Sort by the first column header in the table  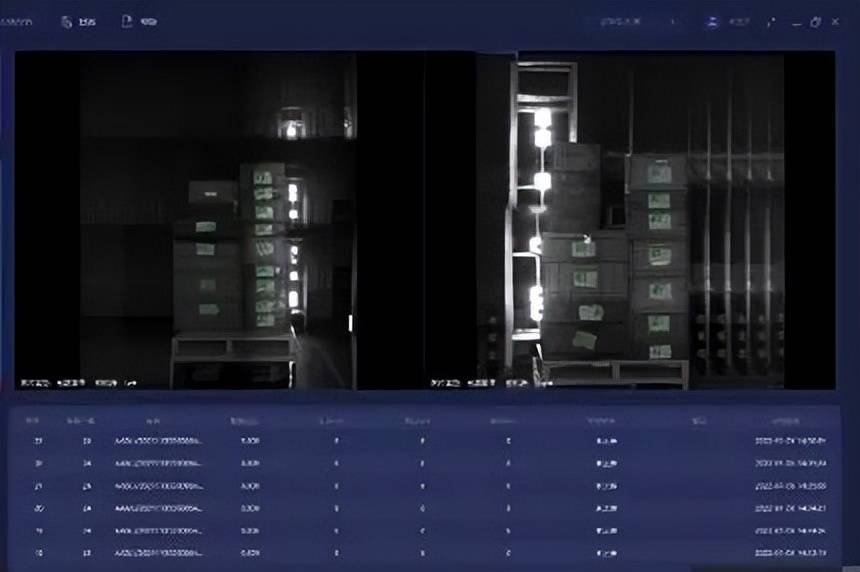[32, 421]
